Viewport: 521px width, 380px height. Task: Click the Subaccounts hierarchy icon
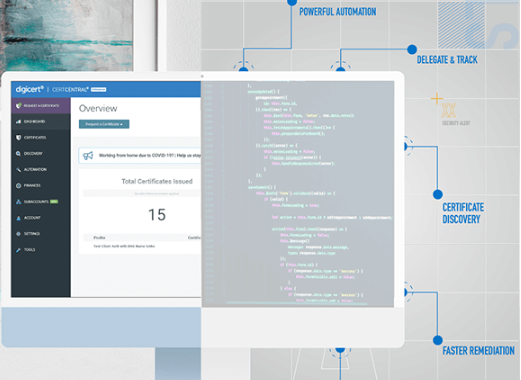[18, 202]
